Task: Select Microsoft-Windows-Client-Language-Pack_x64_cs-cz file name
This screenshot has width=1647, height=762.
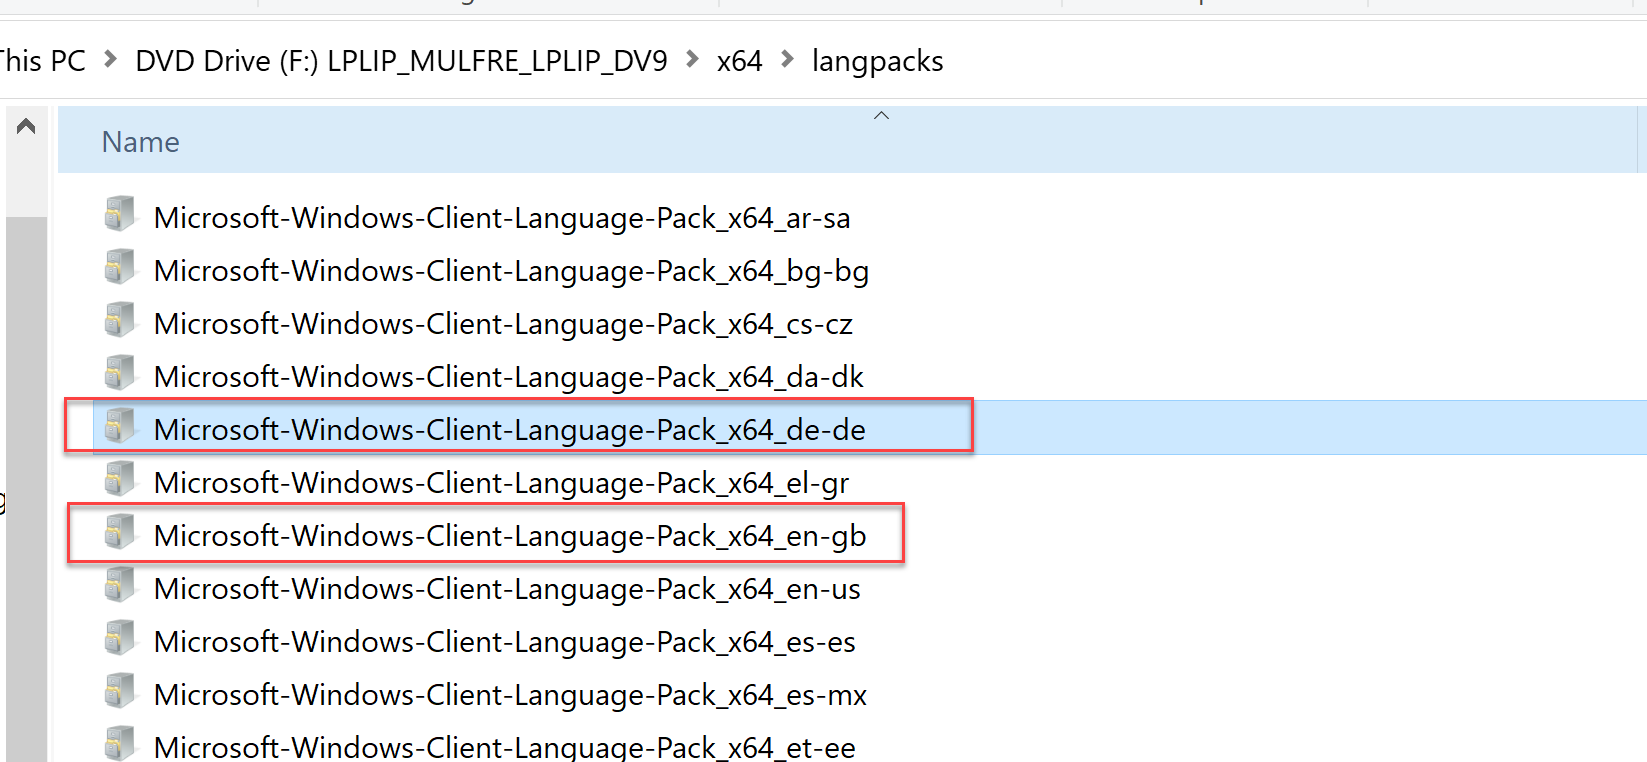Action: (x=503, y=325)
